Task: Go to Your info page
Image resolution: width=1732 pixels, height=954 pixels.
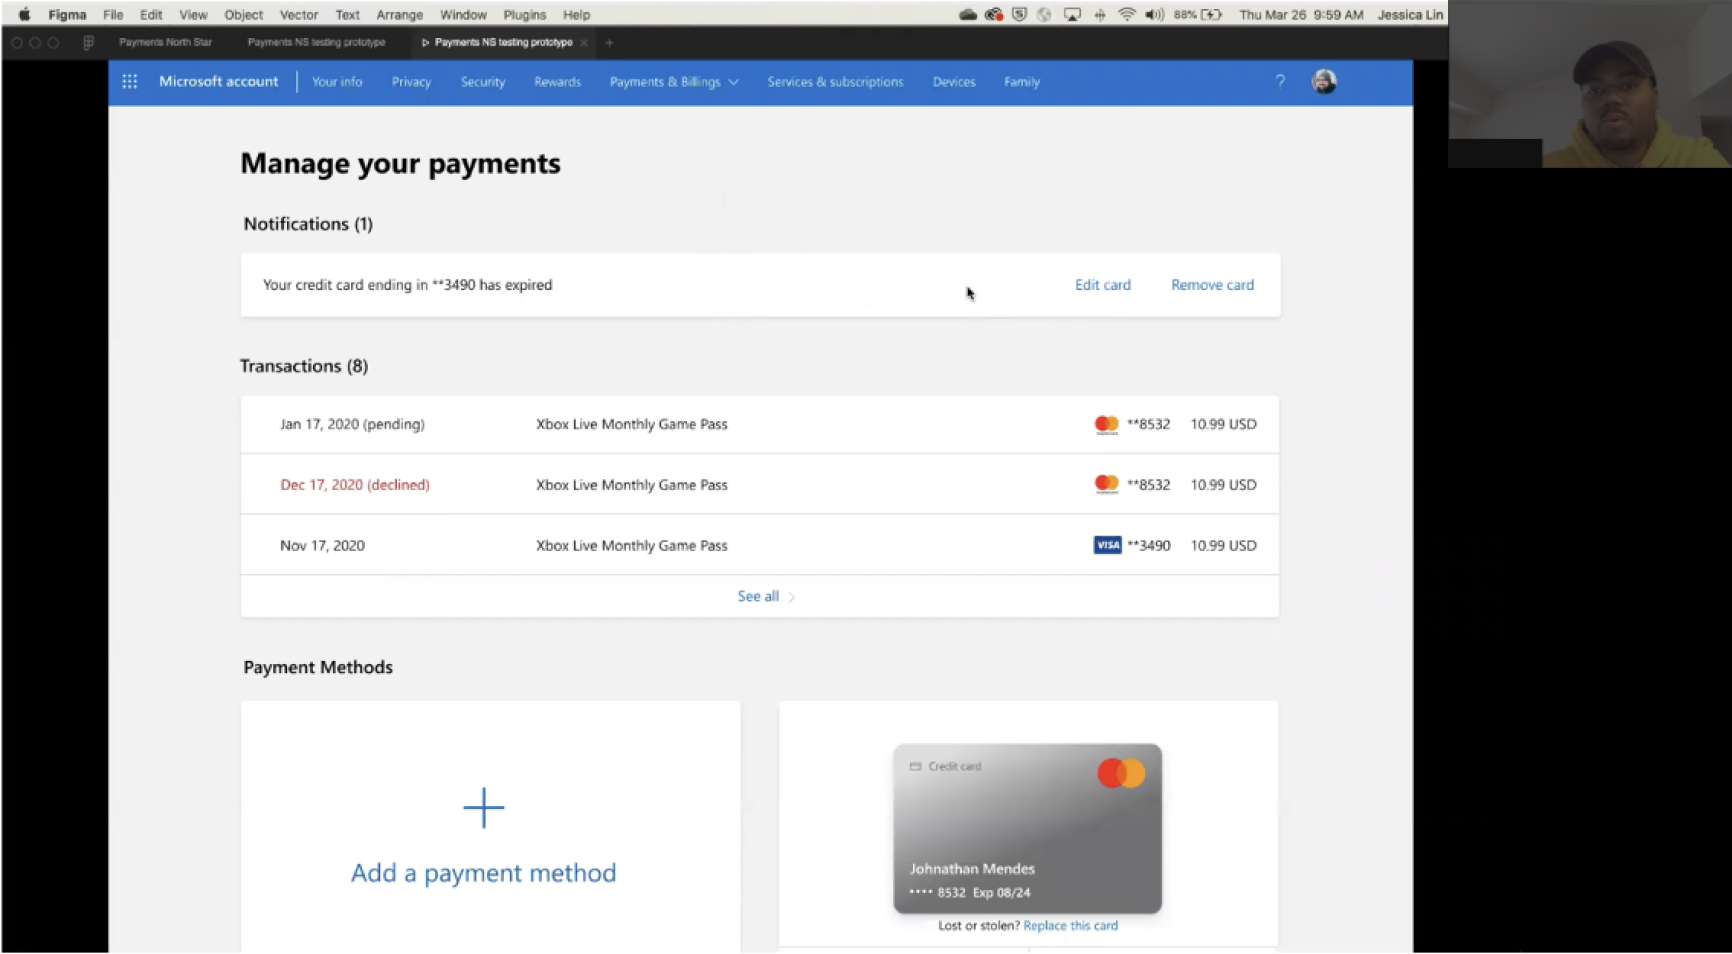Action: [x=337, y=82]
